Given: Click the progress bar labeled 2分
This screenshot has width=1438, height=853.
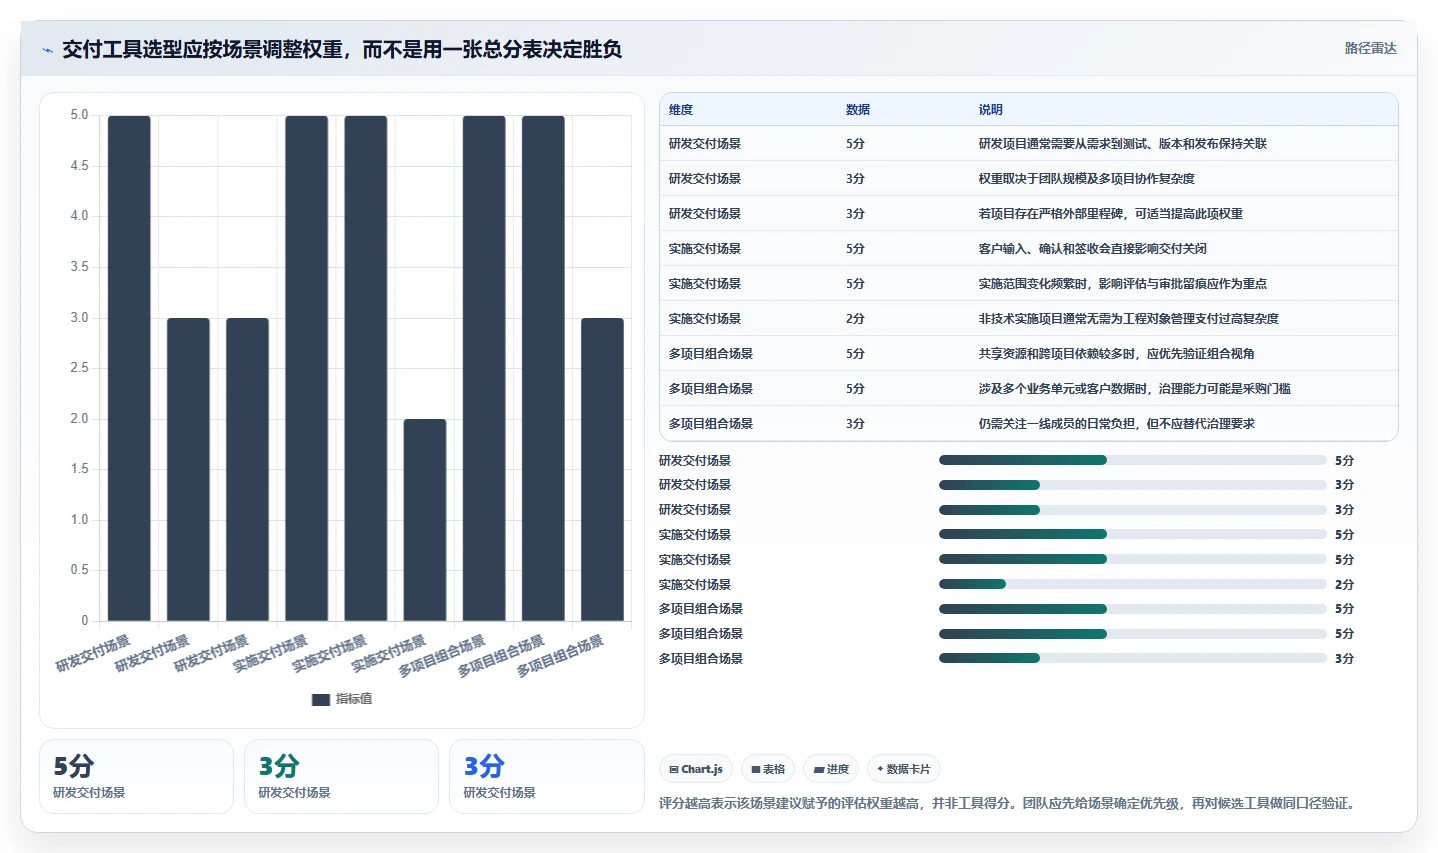Looking at the screenshot, I should 1132,584.
